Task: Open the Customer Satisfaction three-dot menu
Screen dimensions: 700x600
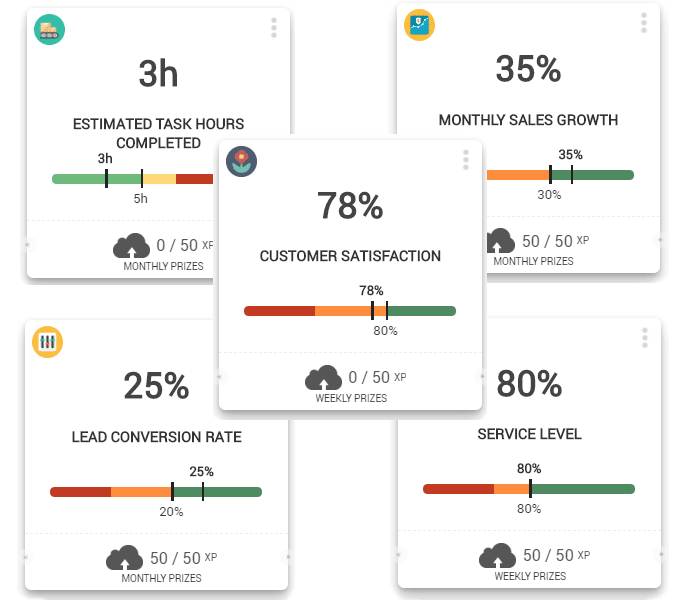Action: 465,160
